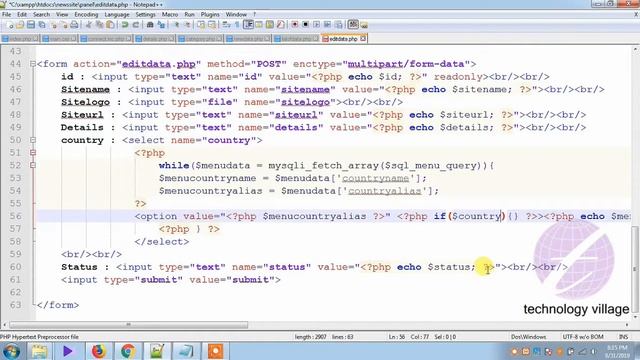640x360 pixels.
Task: Open the Encoding menu
Action: tap(86, 14)
